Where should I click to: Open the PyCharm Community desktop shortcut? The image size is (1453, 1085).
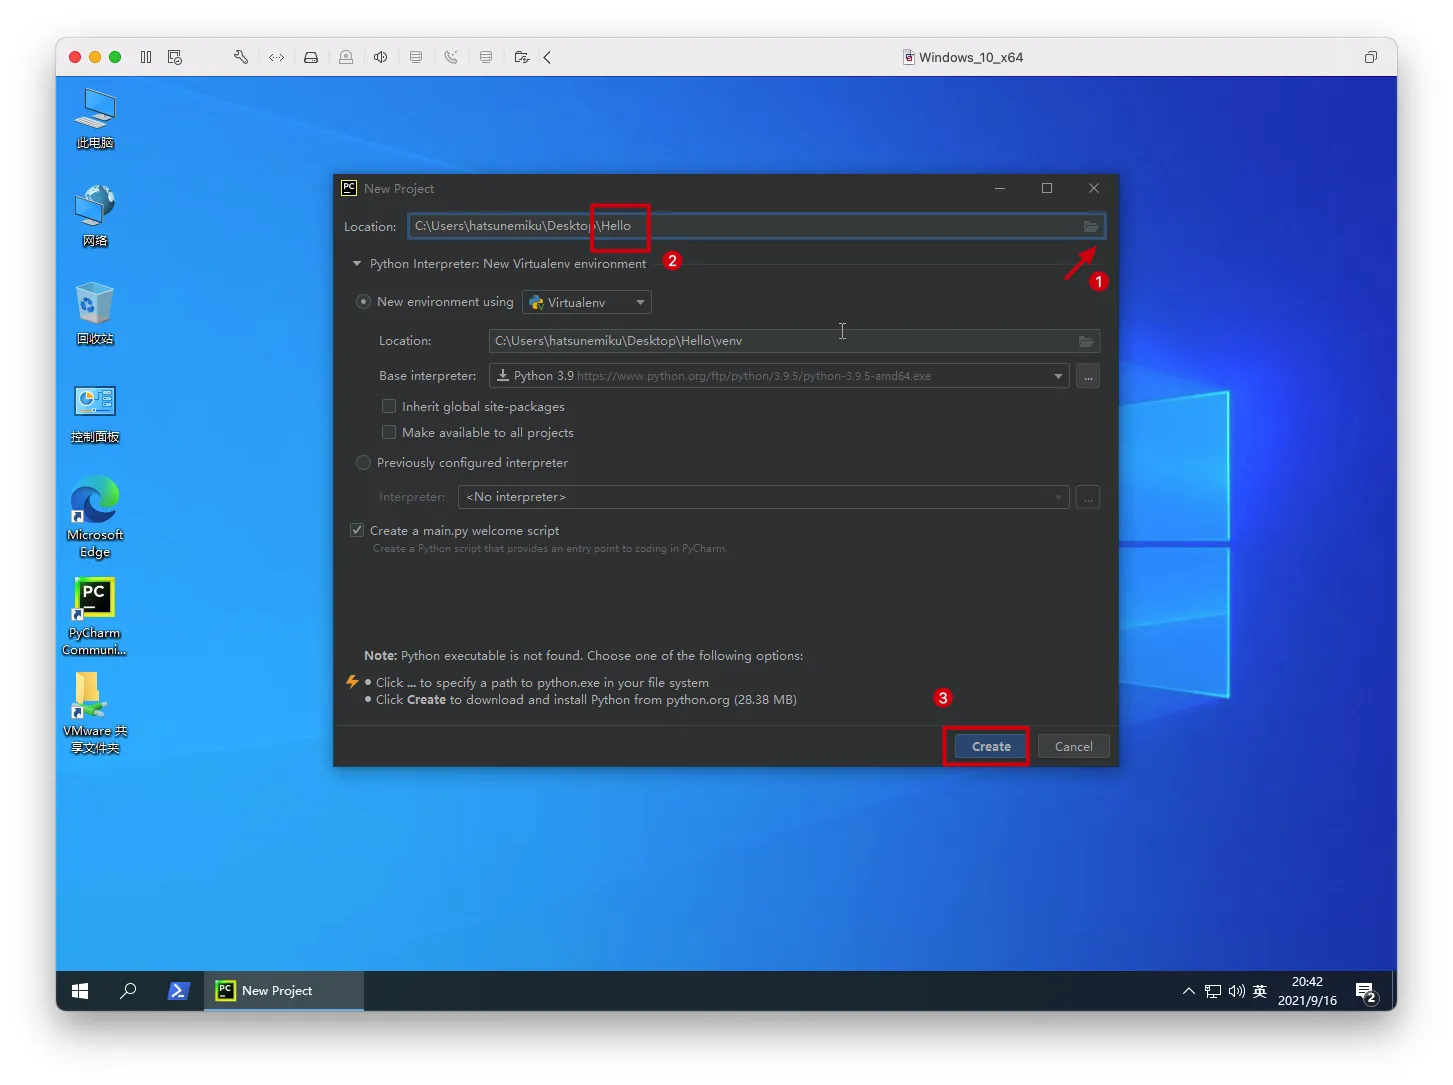click(95, 616)
